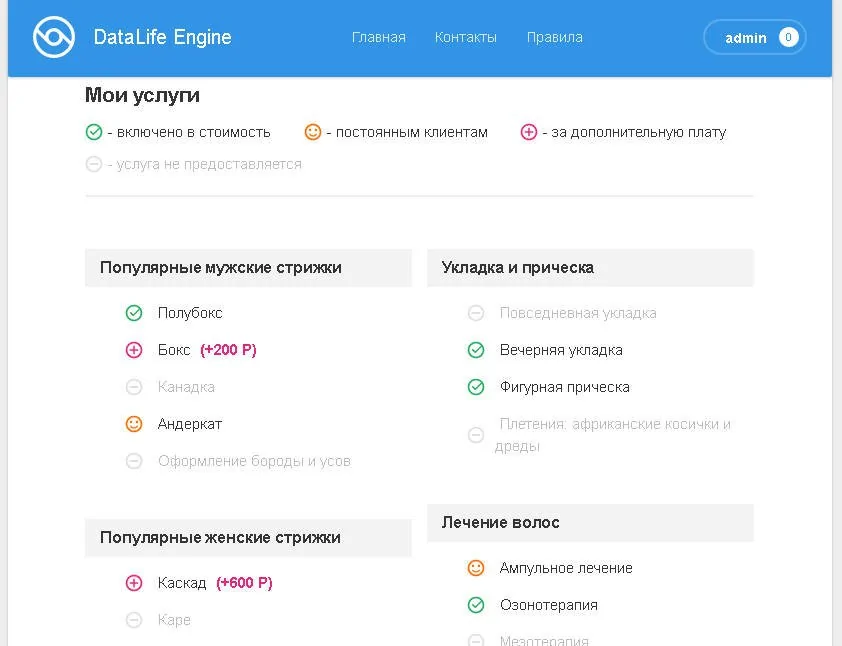Click the 'Вечерняя укладка' service text

tap(561, 350)
